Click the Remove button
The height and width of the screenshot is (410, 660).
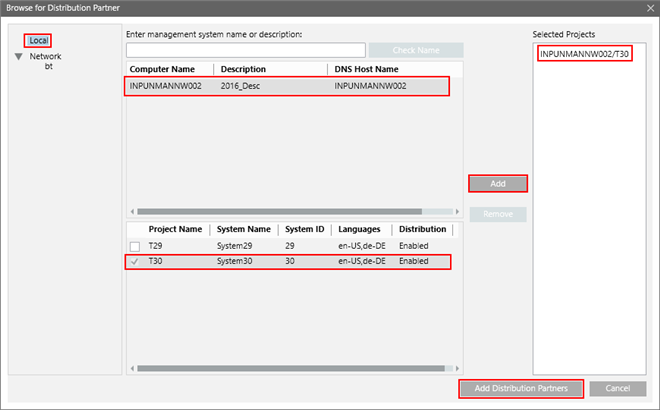tap(497, 214)
